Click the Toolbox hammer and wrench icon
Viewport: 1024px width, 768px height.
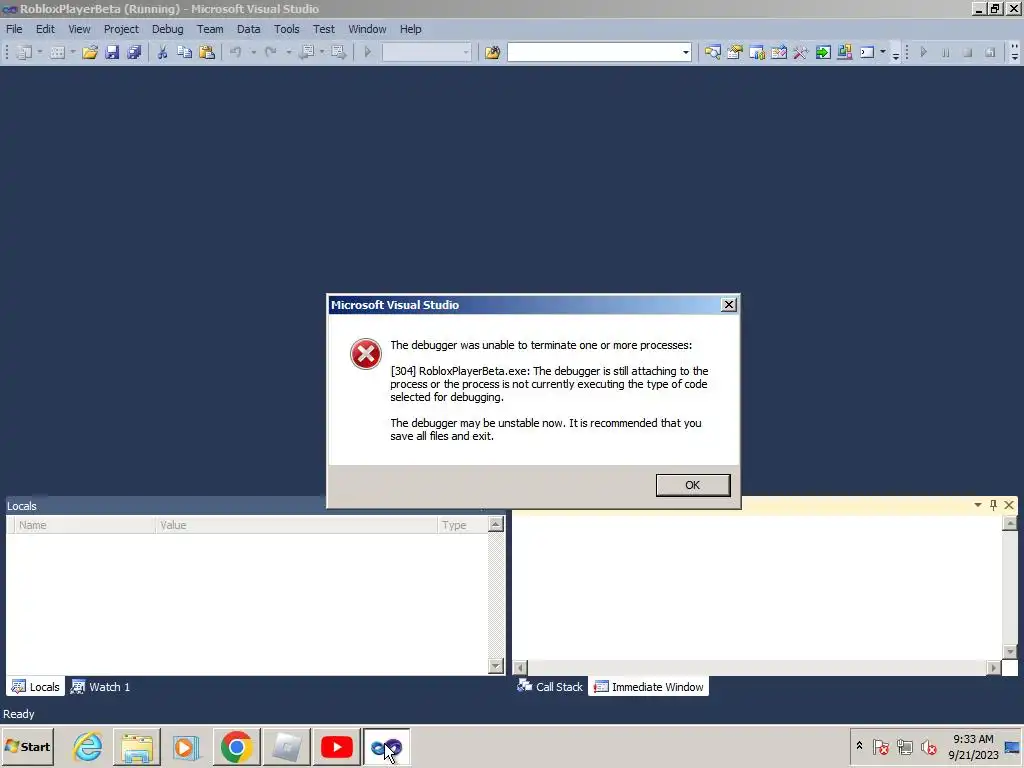801,52
